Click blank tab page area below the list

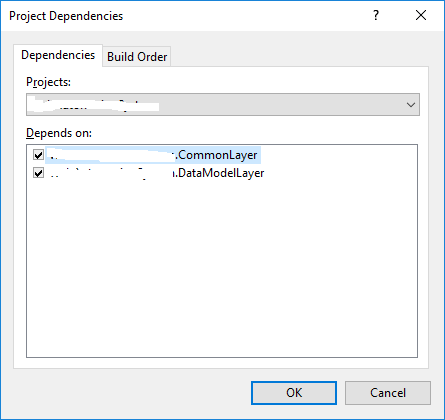(221, 363)
